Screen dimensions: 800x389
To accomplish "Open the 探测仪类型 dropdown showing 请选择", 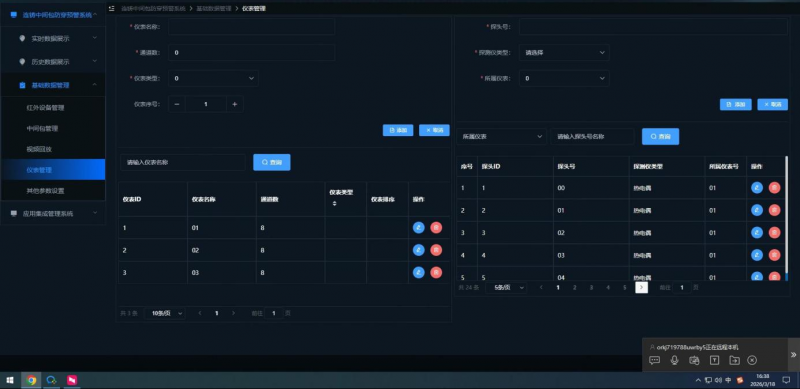I will pos(564,53).
